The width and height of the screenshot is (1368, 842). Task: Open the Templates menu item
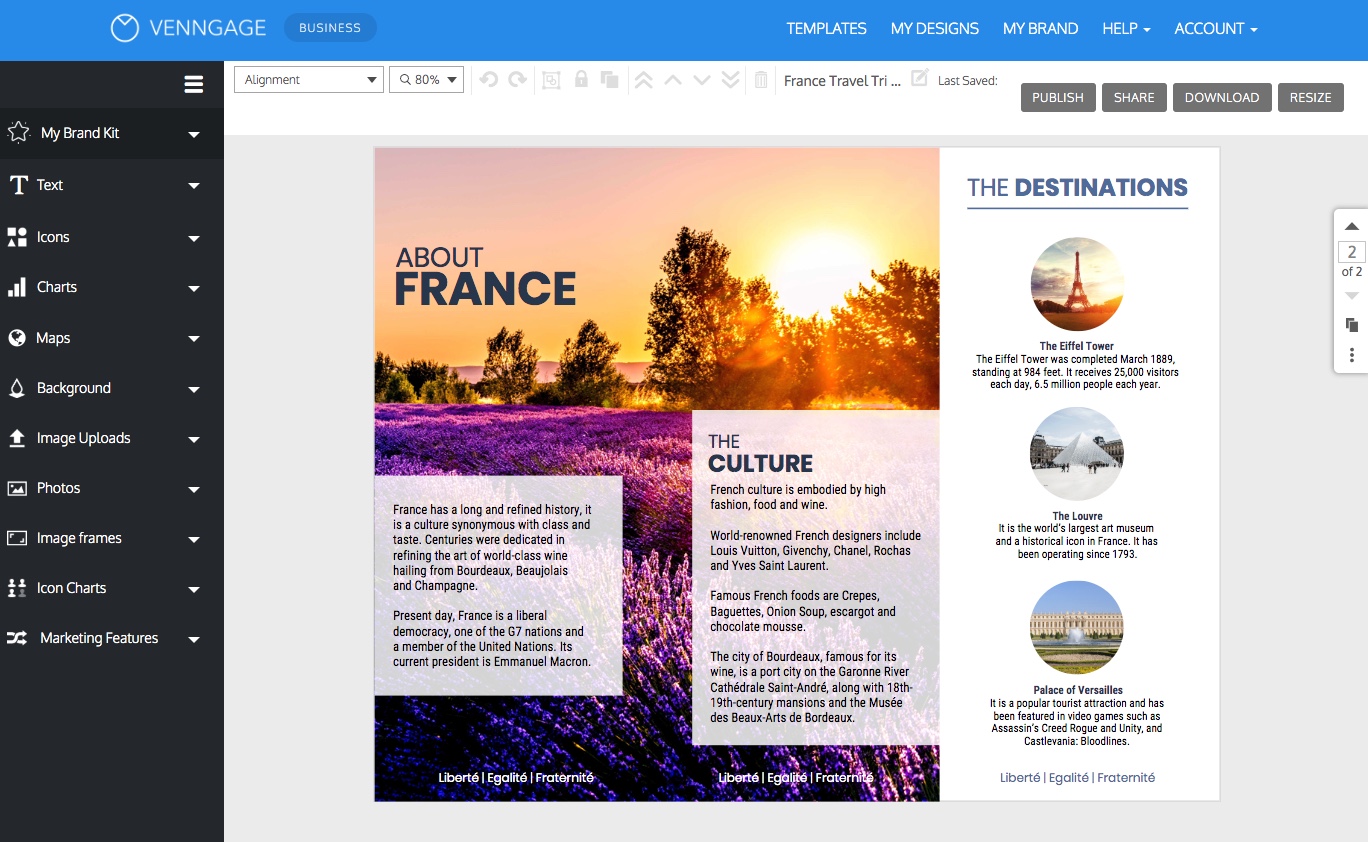[826, 29]
